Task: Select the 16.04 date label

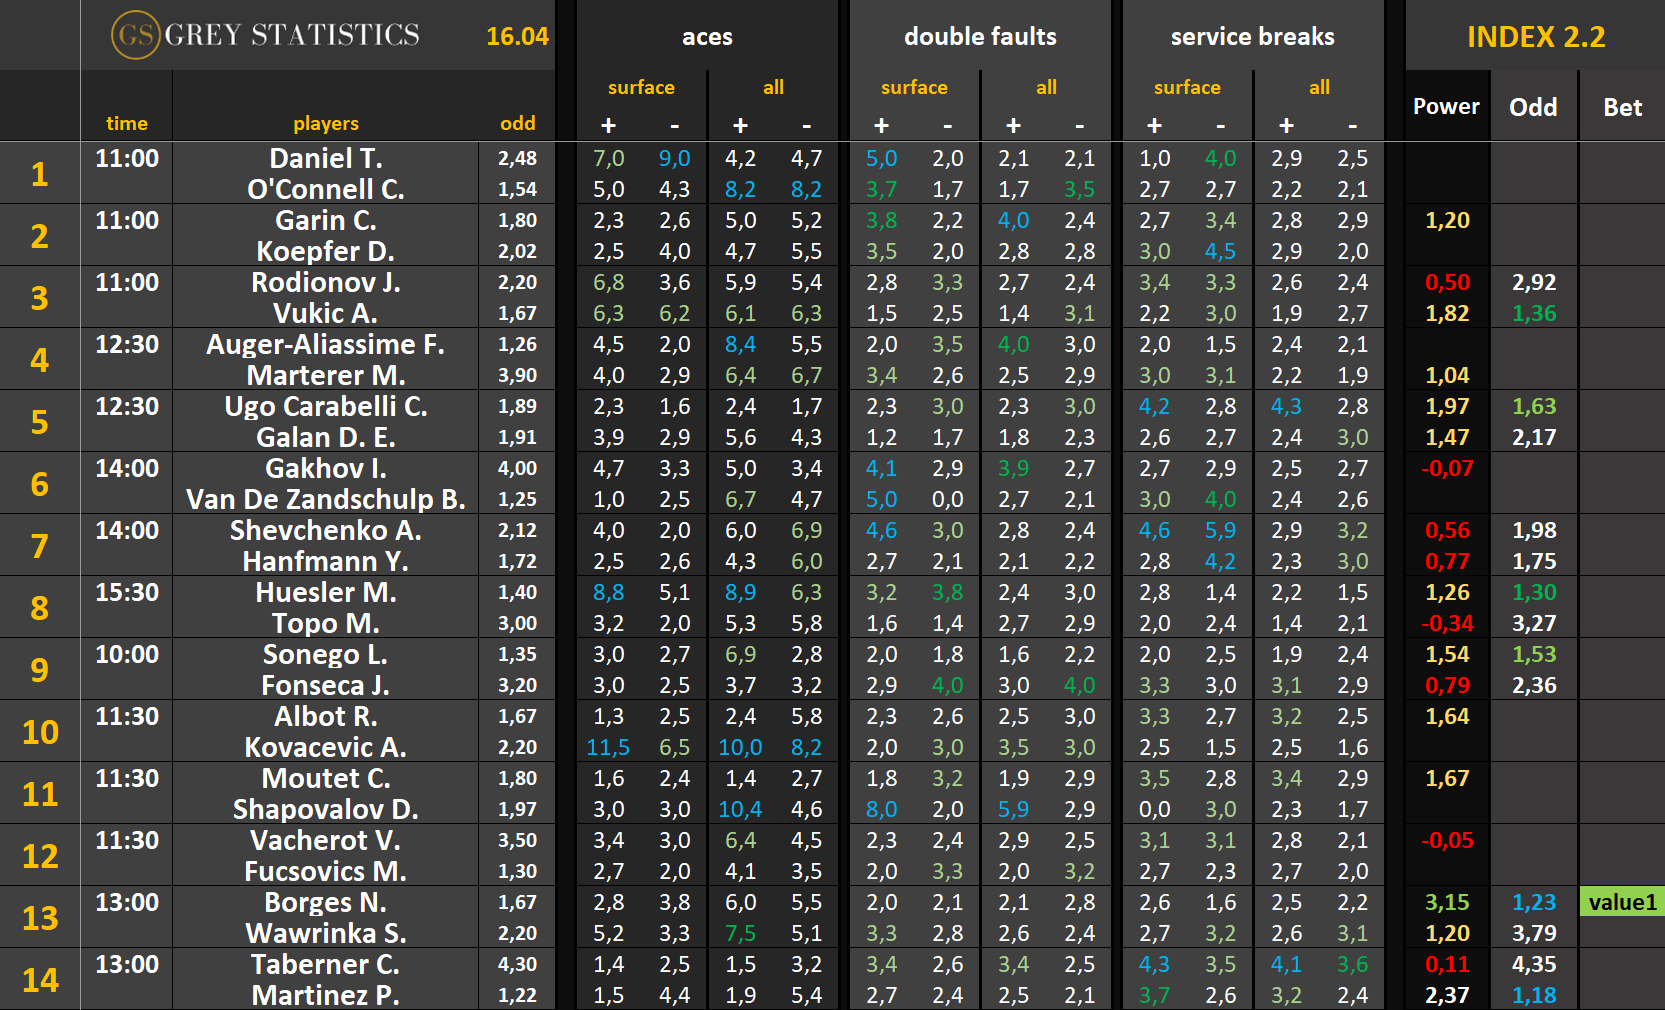Action: tap(517, 36)
